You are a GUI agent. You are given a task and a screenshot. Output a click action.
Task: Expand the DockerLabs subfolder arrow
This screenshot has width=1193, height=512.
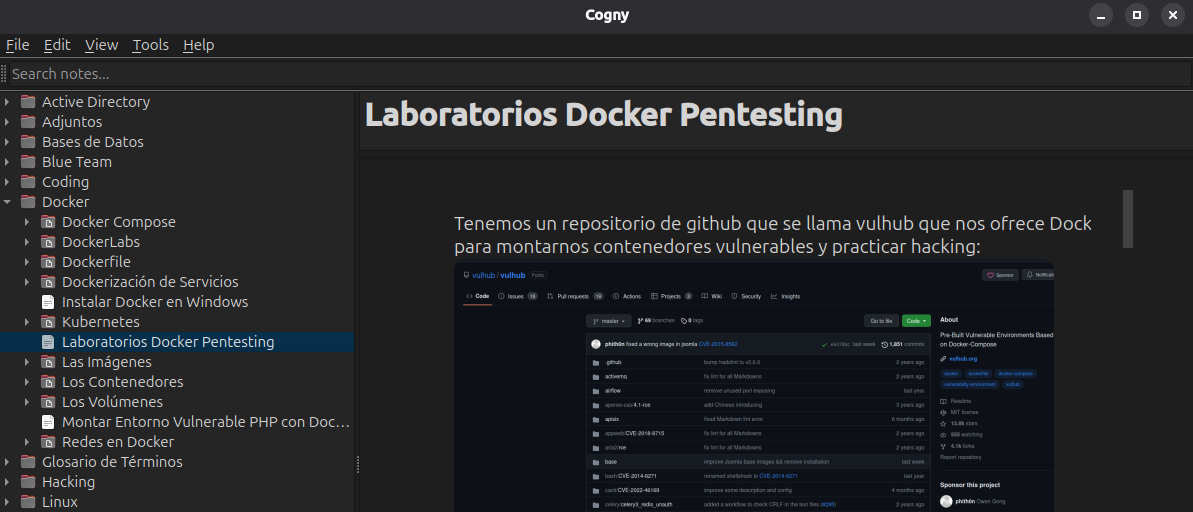point(28,242)
